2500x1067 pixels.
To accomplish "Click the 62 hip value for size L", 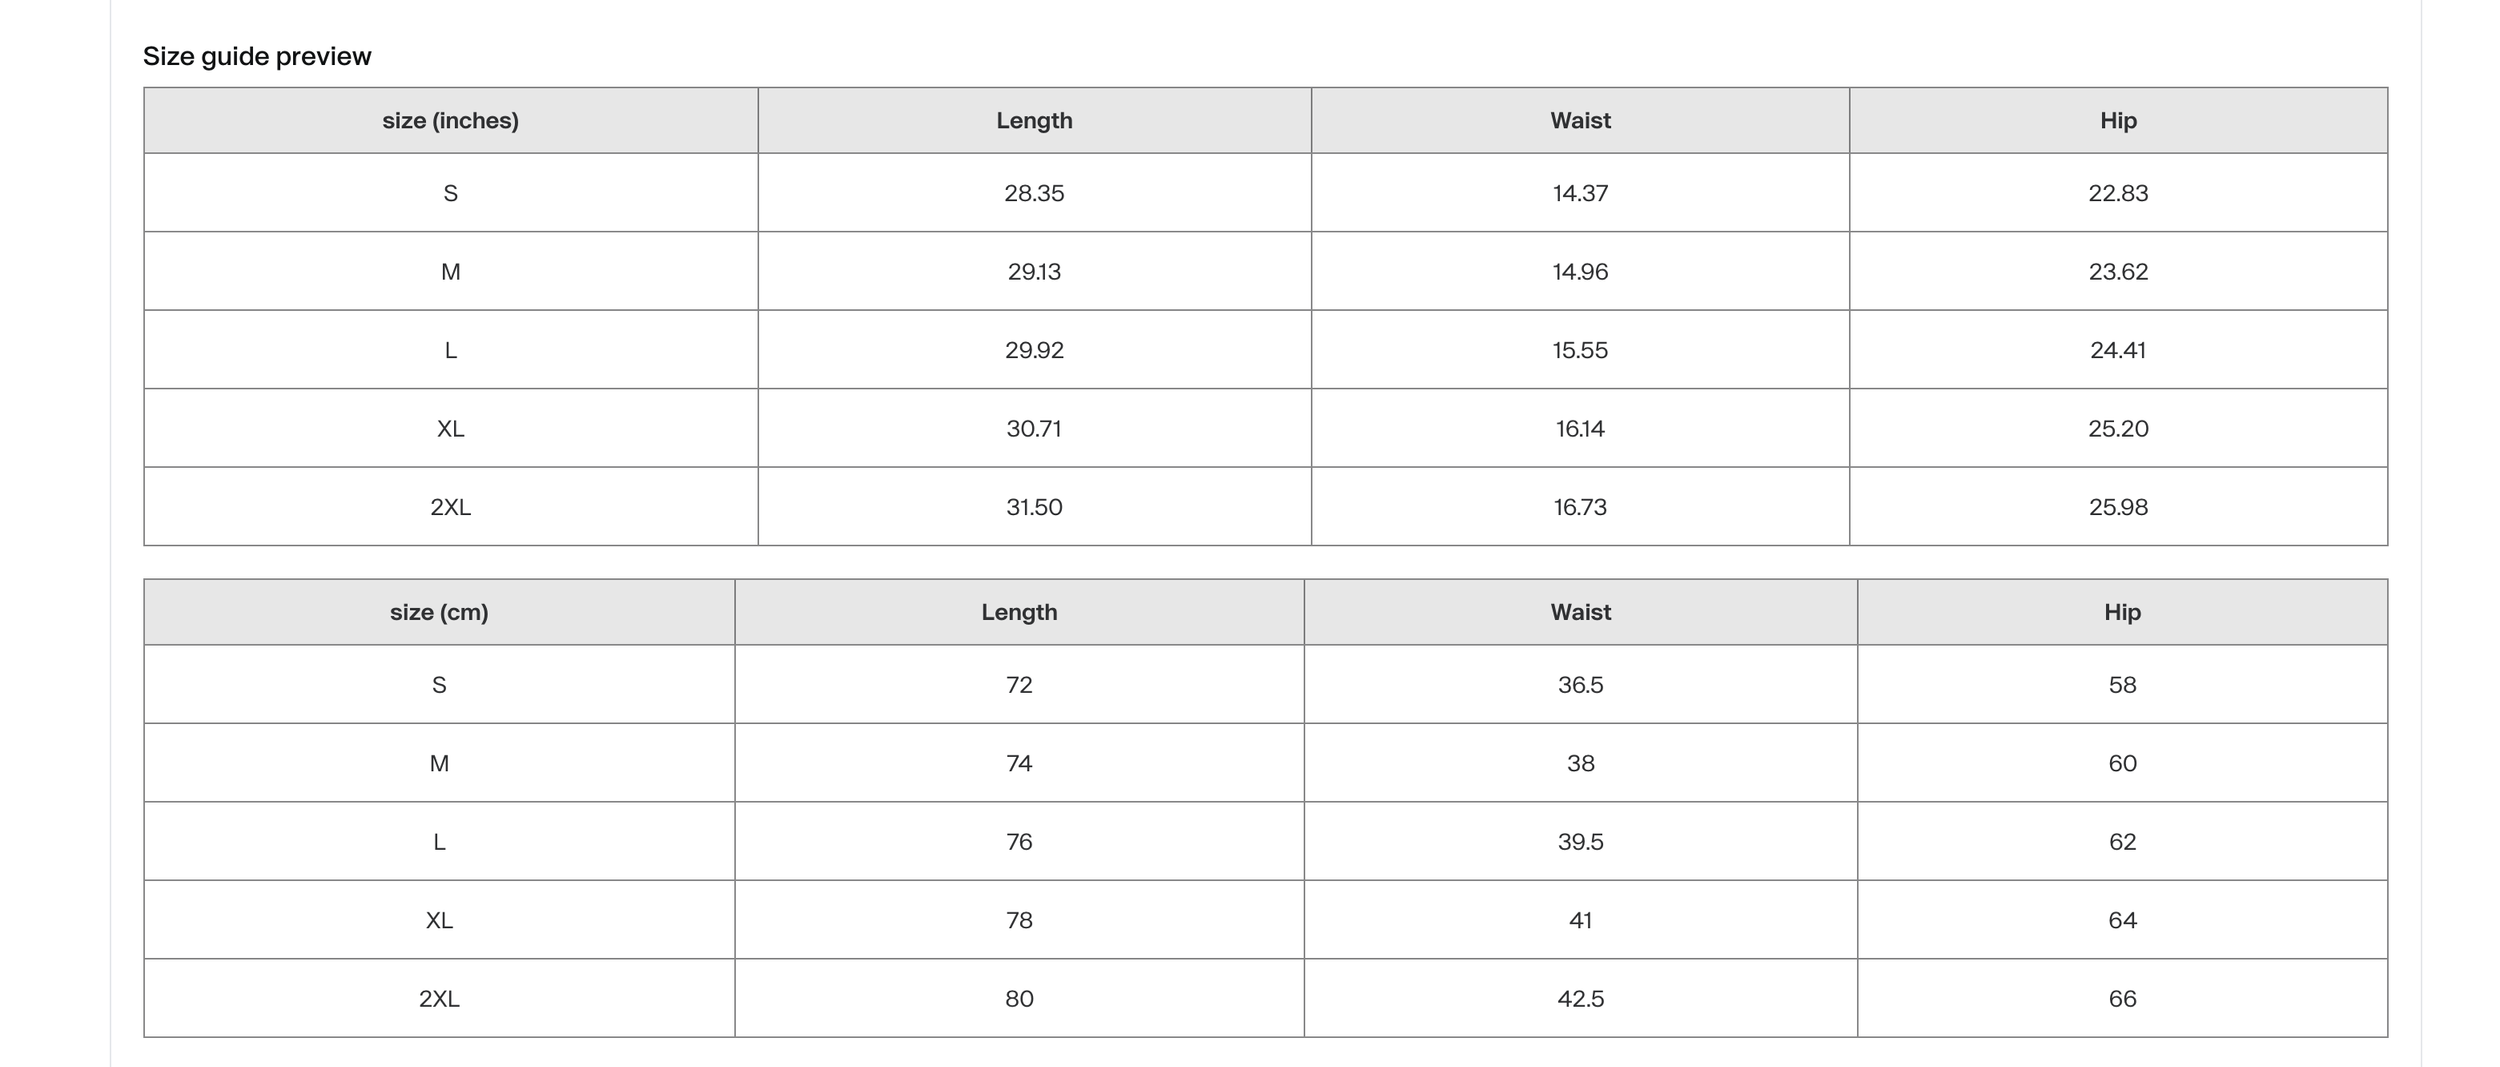I will tap(2122, 842).
